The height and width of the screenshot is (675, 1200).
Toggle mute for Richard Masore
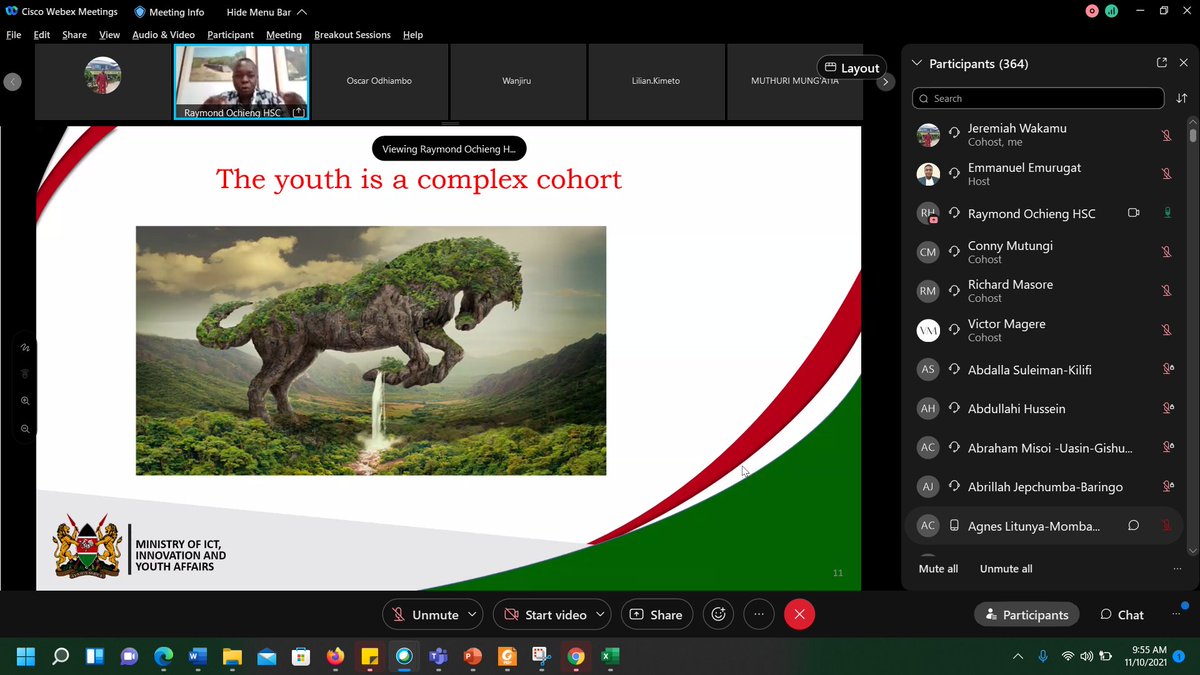pyautogui.click(x=1166, y=291)
